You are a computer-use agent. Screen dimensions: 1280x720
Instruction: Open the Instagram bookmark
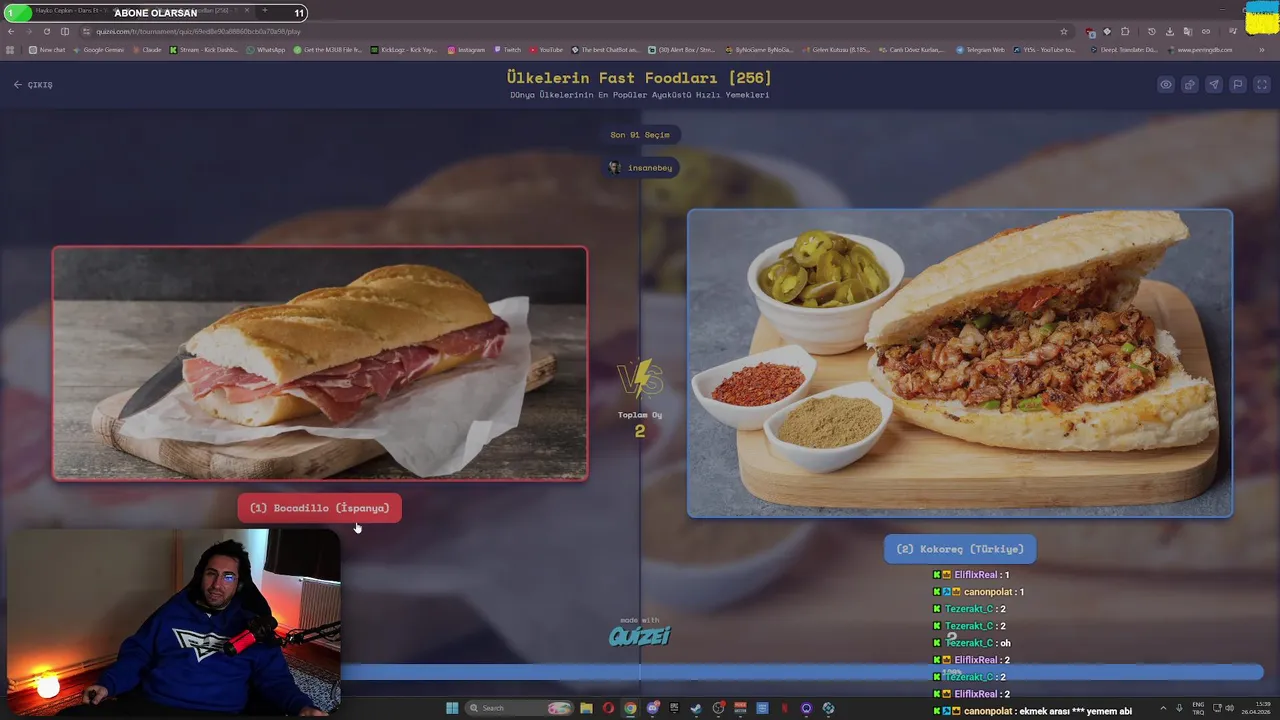(466, 50)
